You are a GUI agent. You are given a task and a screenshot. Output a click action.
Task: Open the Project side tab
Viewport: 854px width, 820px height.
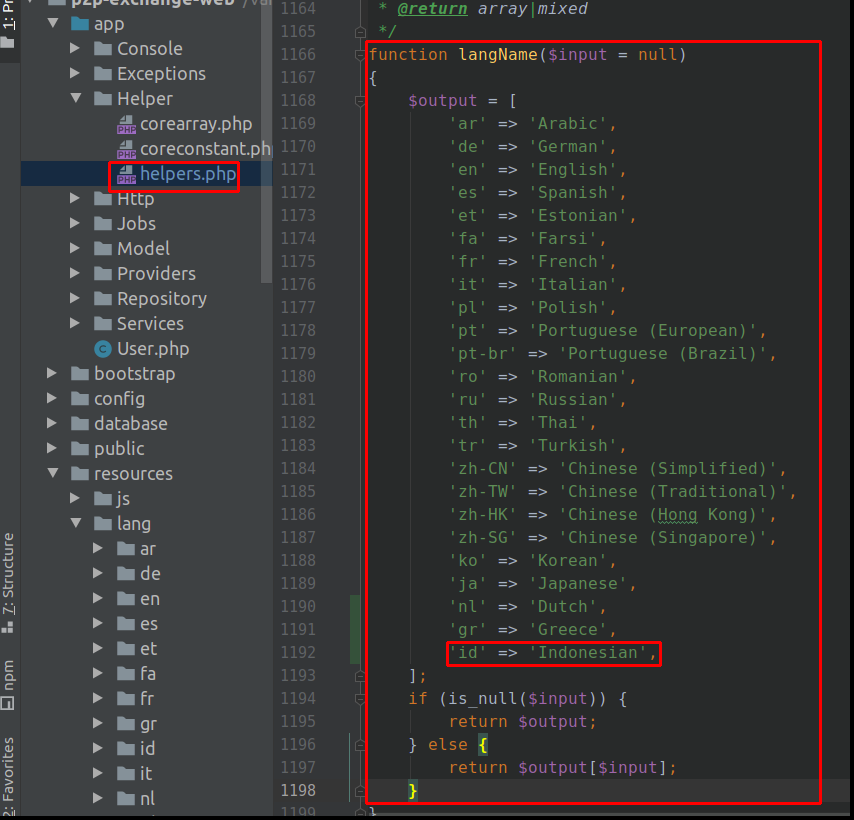pos(9,25)
